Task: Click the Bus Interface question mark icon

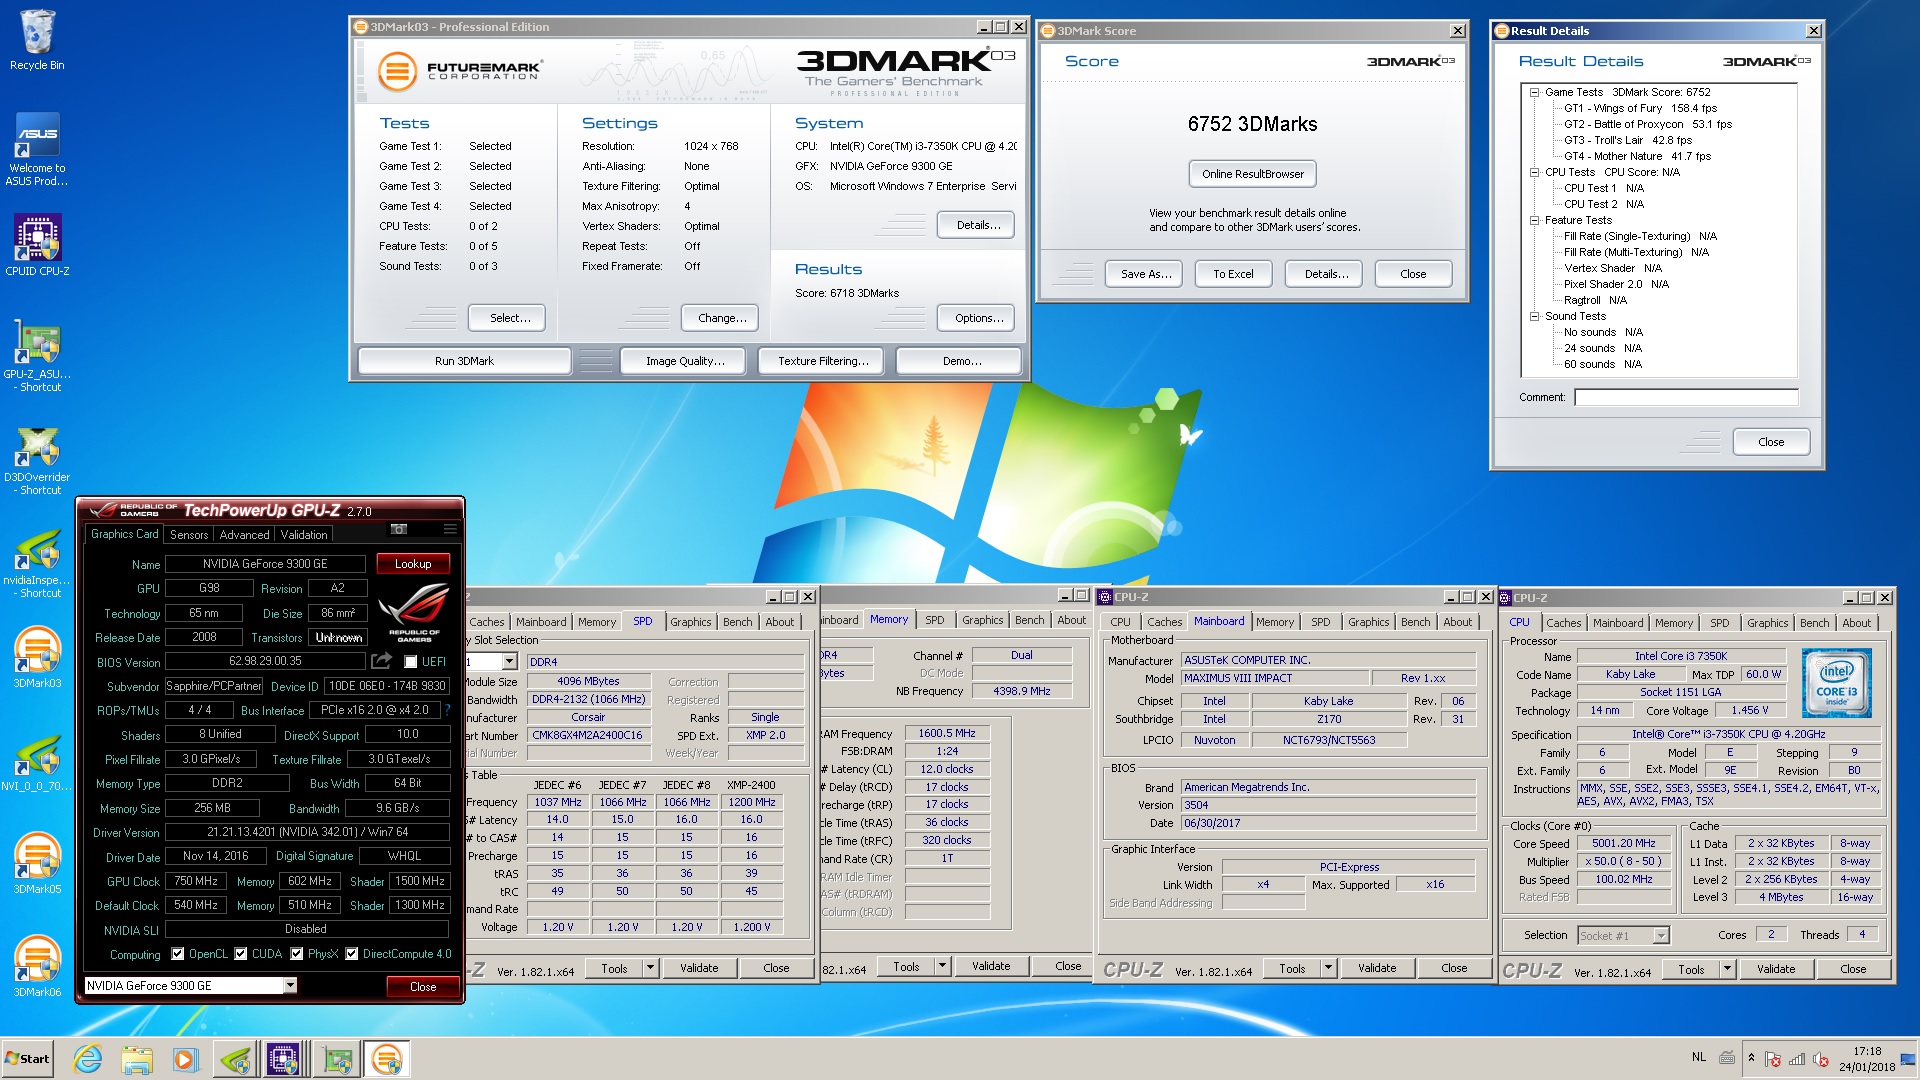Action: [447, 710]
